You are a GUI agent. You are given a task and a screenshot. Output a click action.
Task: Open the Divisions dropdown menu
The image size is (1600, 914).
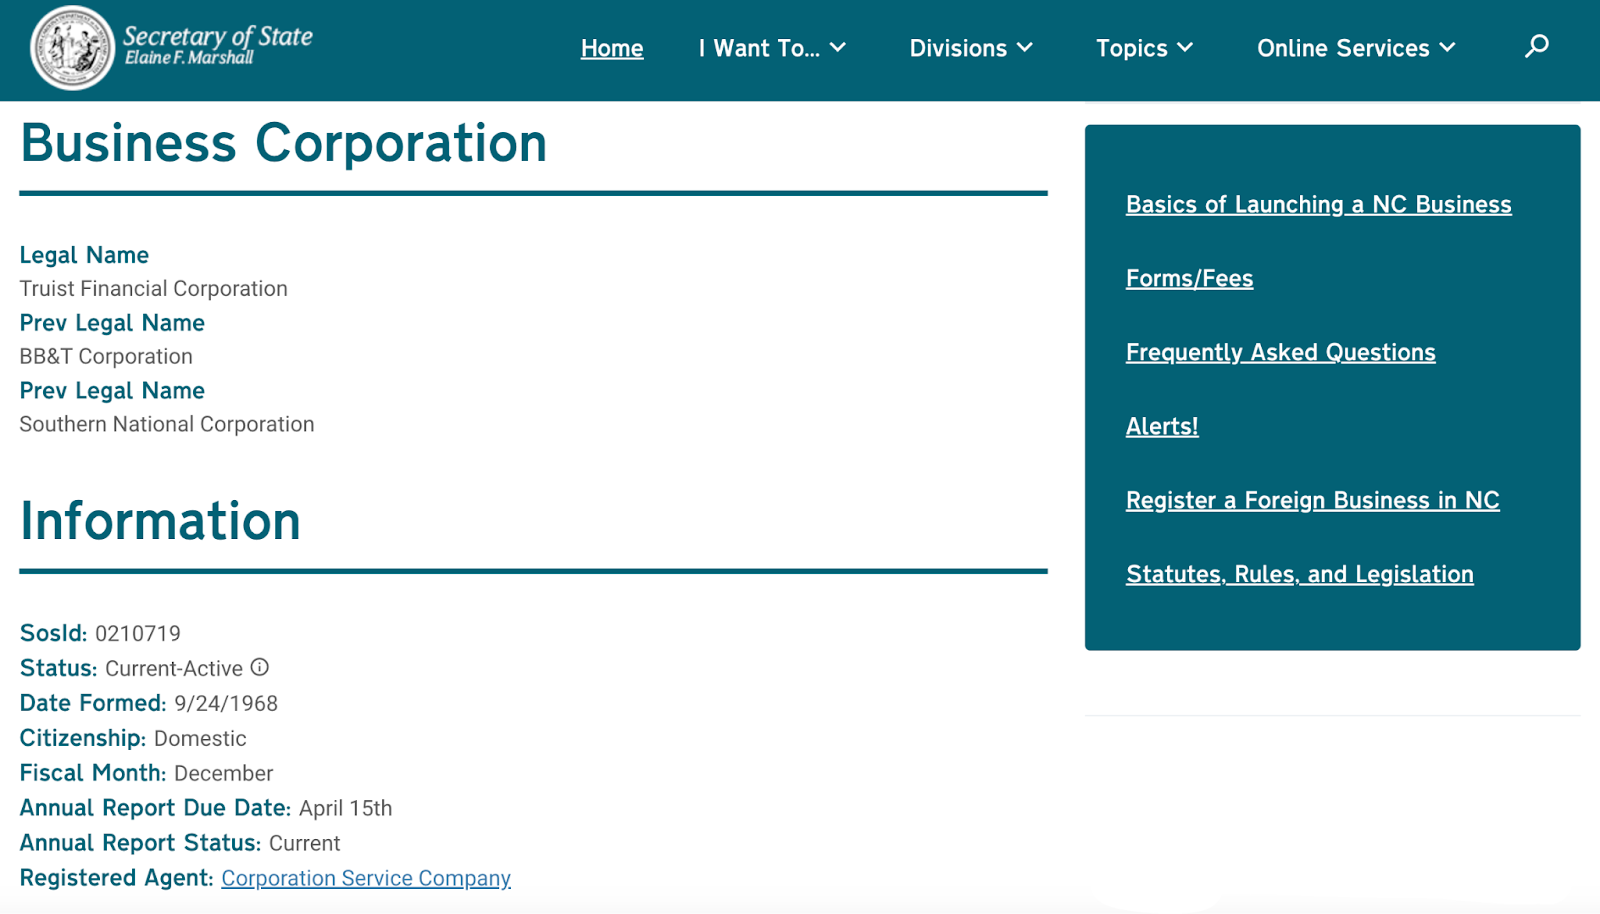971,48
